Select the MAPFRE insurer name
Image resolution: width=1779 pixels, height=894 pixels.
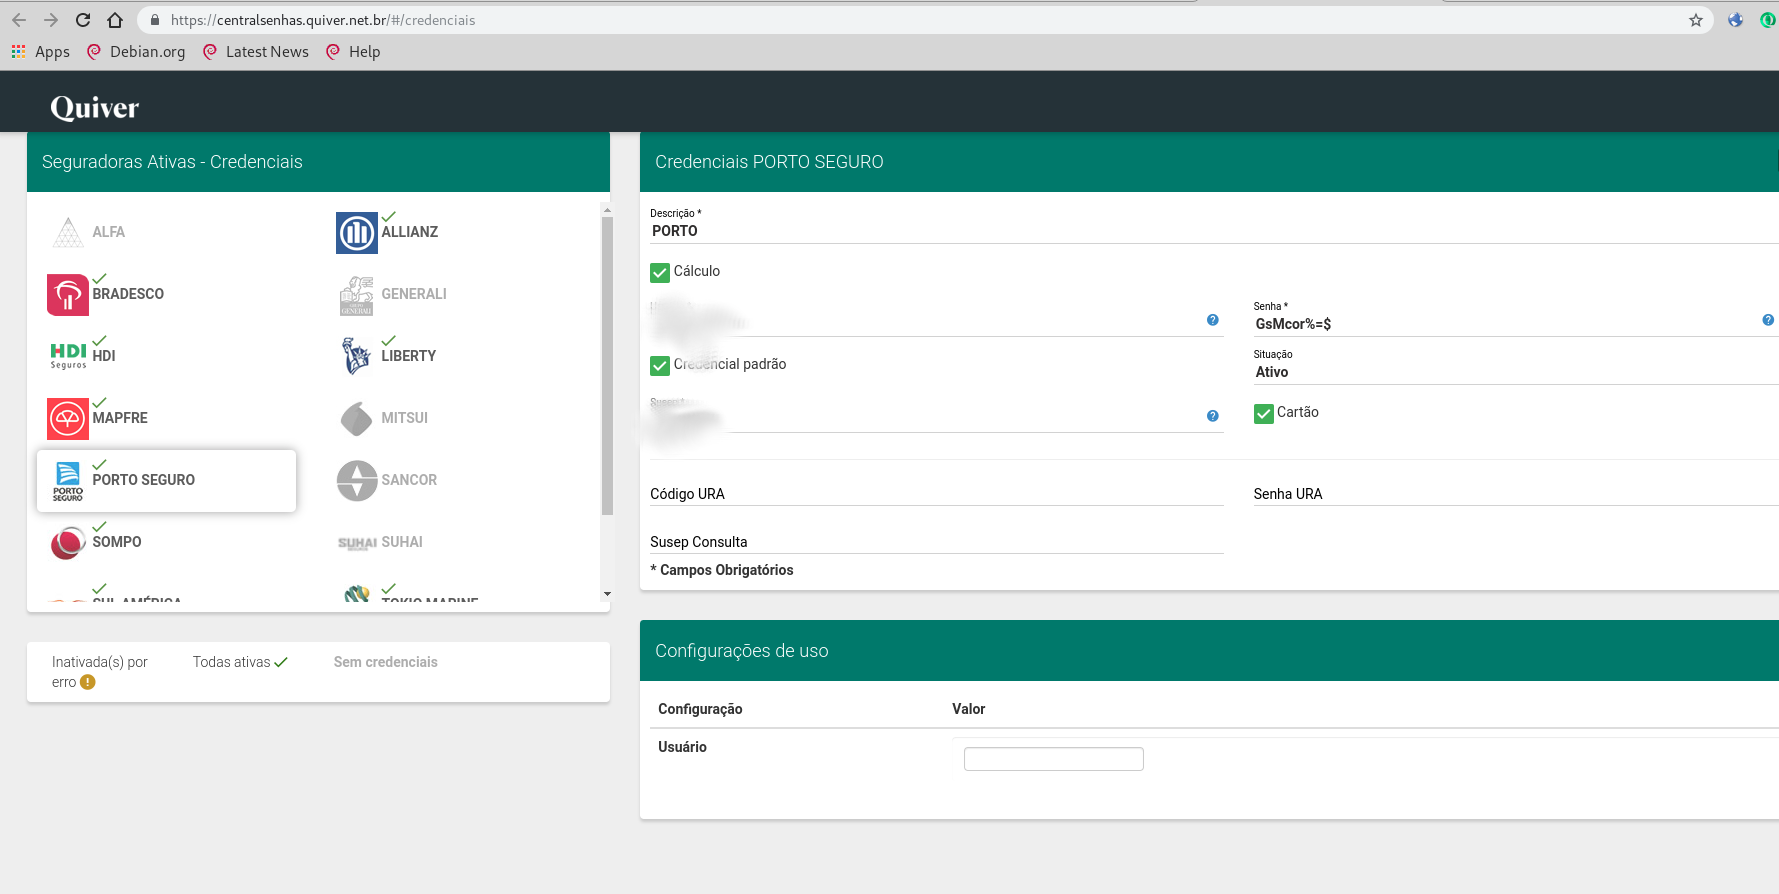[x=120, y=418]
